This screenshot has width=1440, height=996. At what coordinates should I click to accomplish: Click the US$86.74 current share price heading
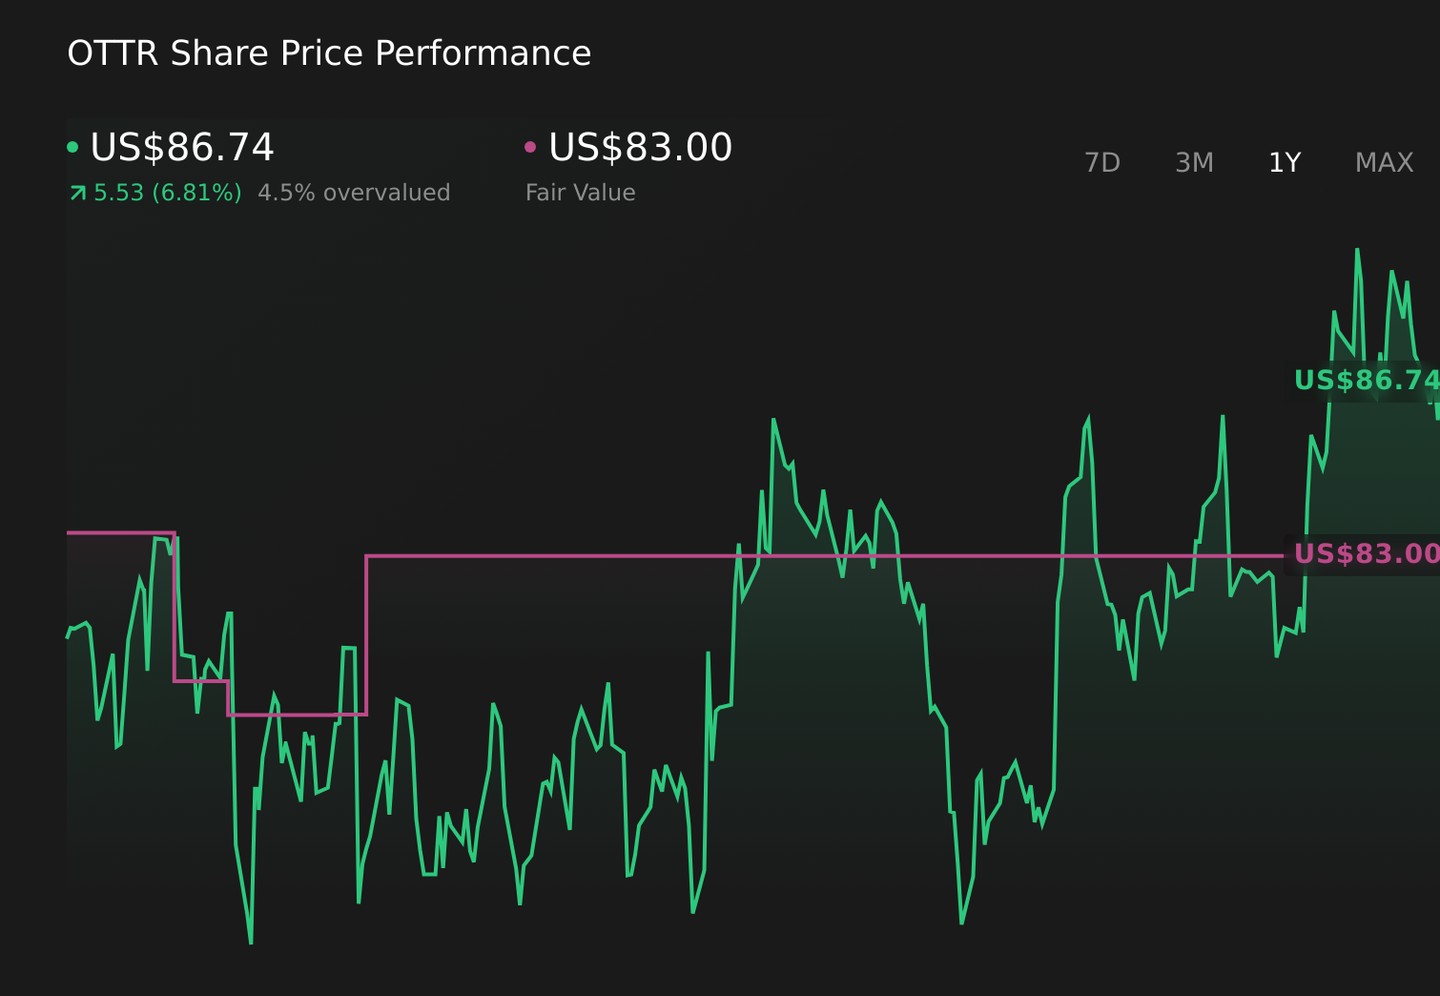pyautogui.click(x=182, y=148)
